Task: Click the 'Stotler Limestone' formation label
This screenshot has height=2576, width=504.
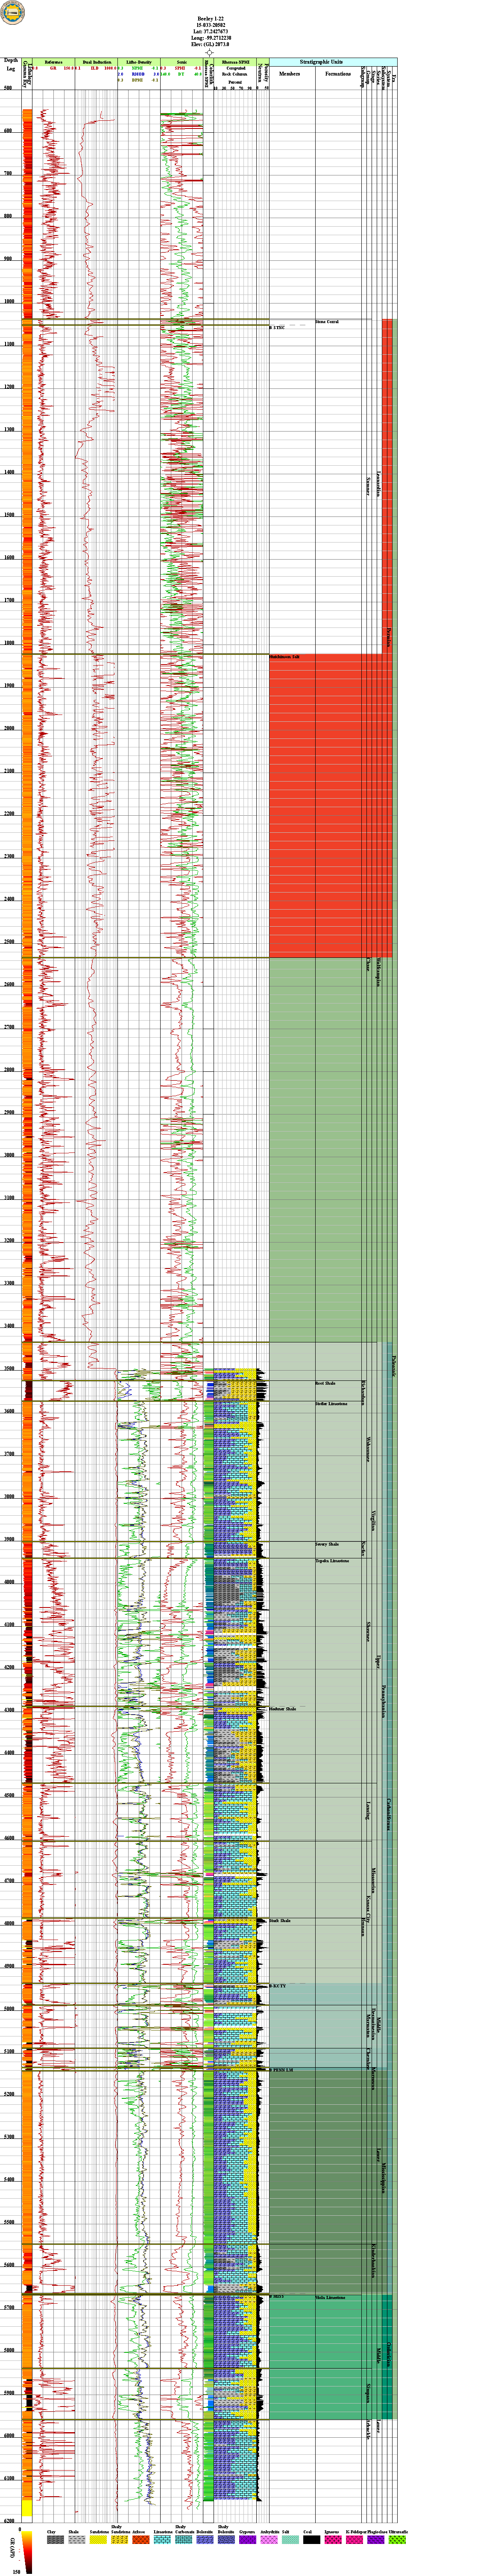Action: [x=331, y=1403]
